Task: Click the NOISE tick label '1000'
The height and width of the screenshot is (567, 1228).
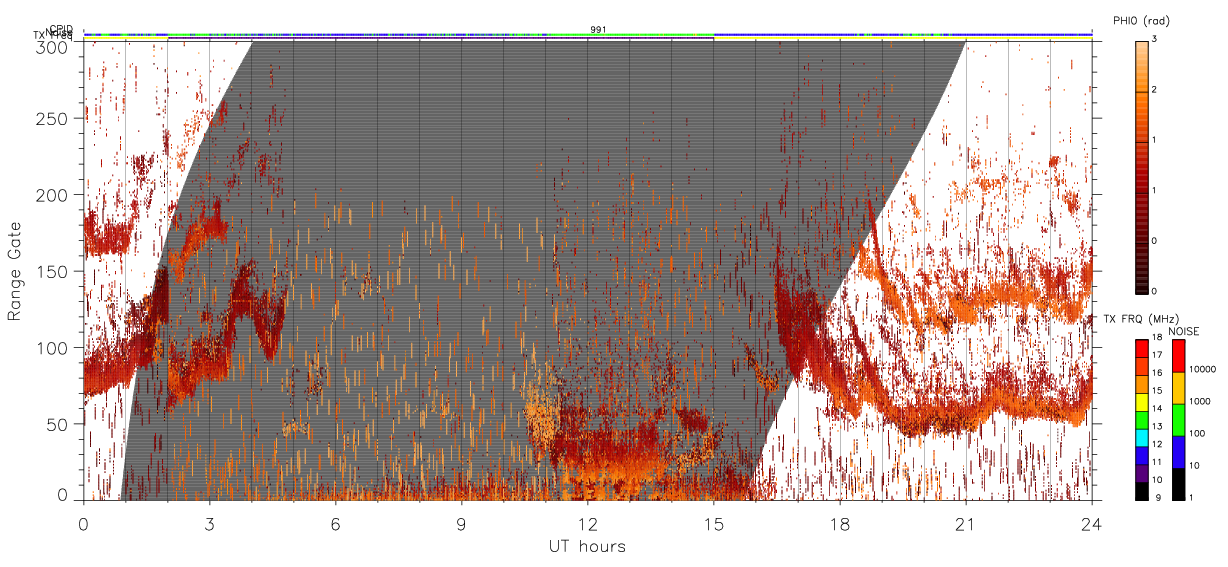Action: (1200, 401)
